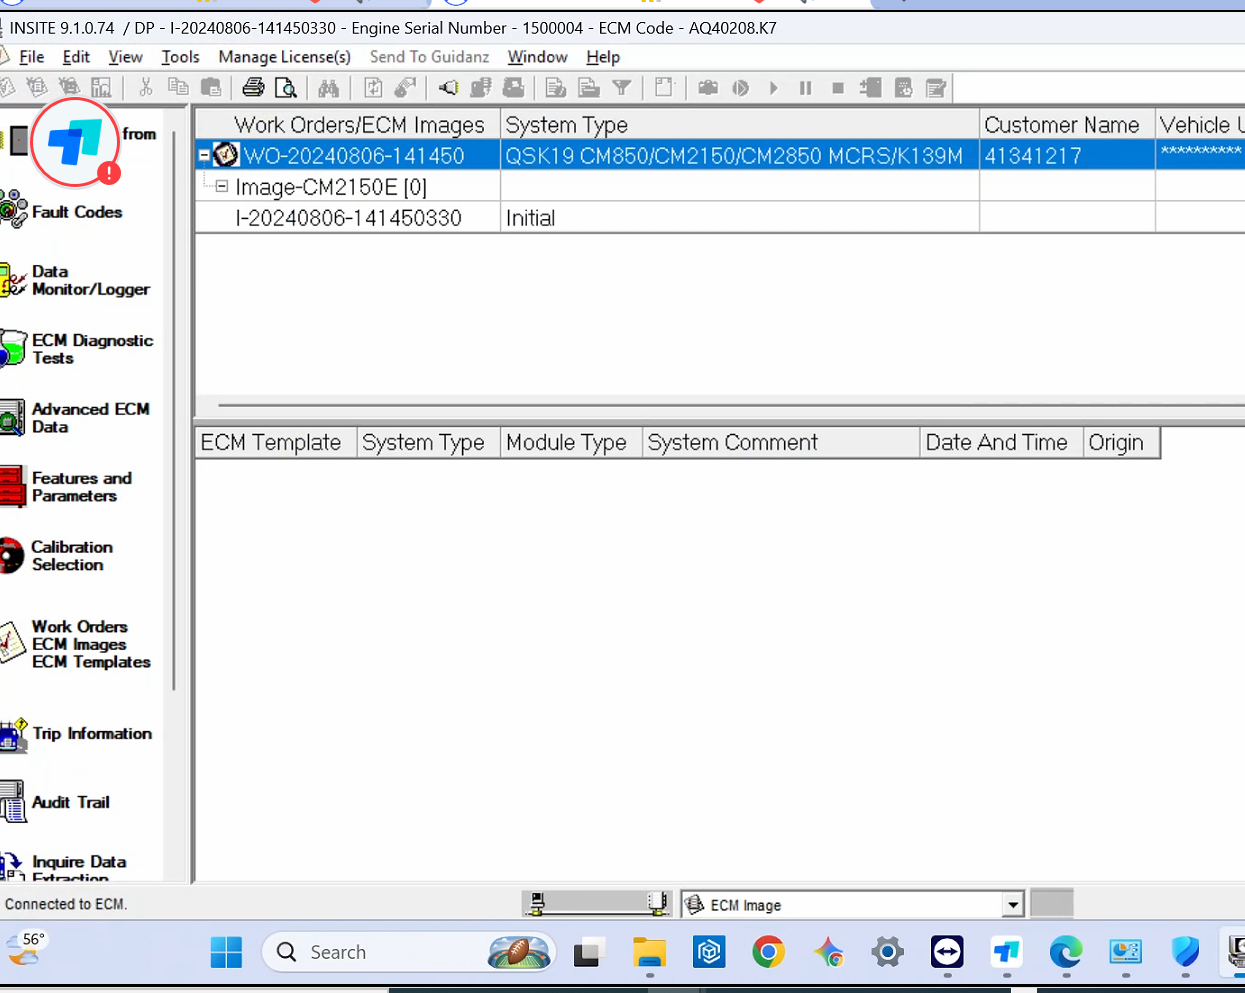Open Features and Parameters from the sidebar

coord(66,487)
